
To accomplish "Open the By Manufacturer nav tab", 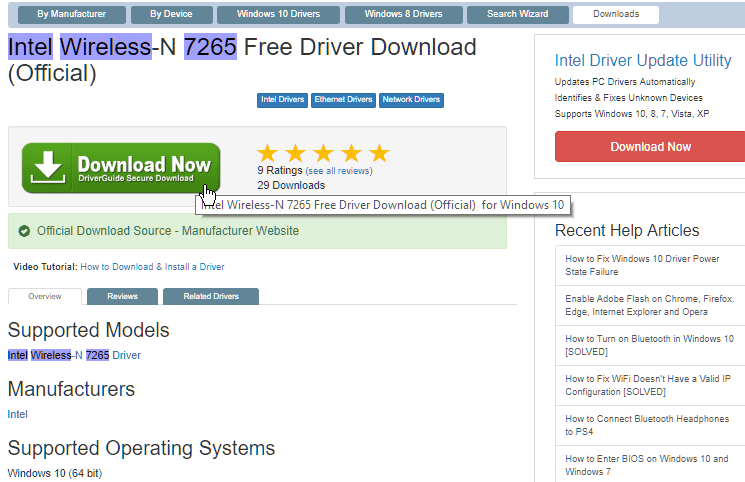I will tap(70, 14).
